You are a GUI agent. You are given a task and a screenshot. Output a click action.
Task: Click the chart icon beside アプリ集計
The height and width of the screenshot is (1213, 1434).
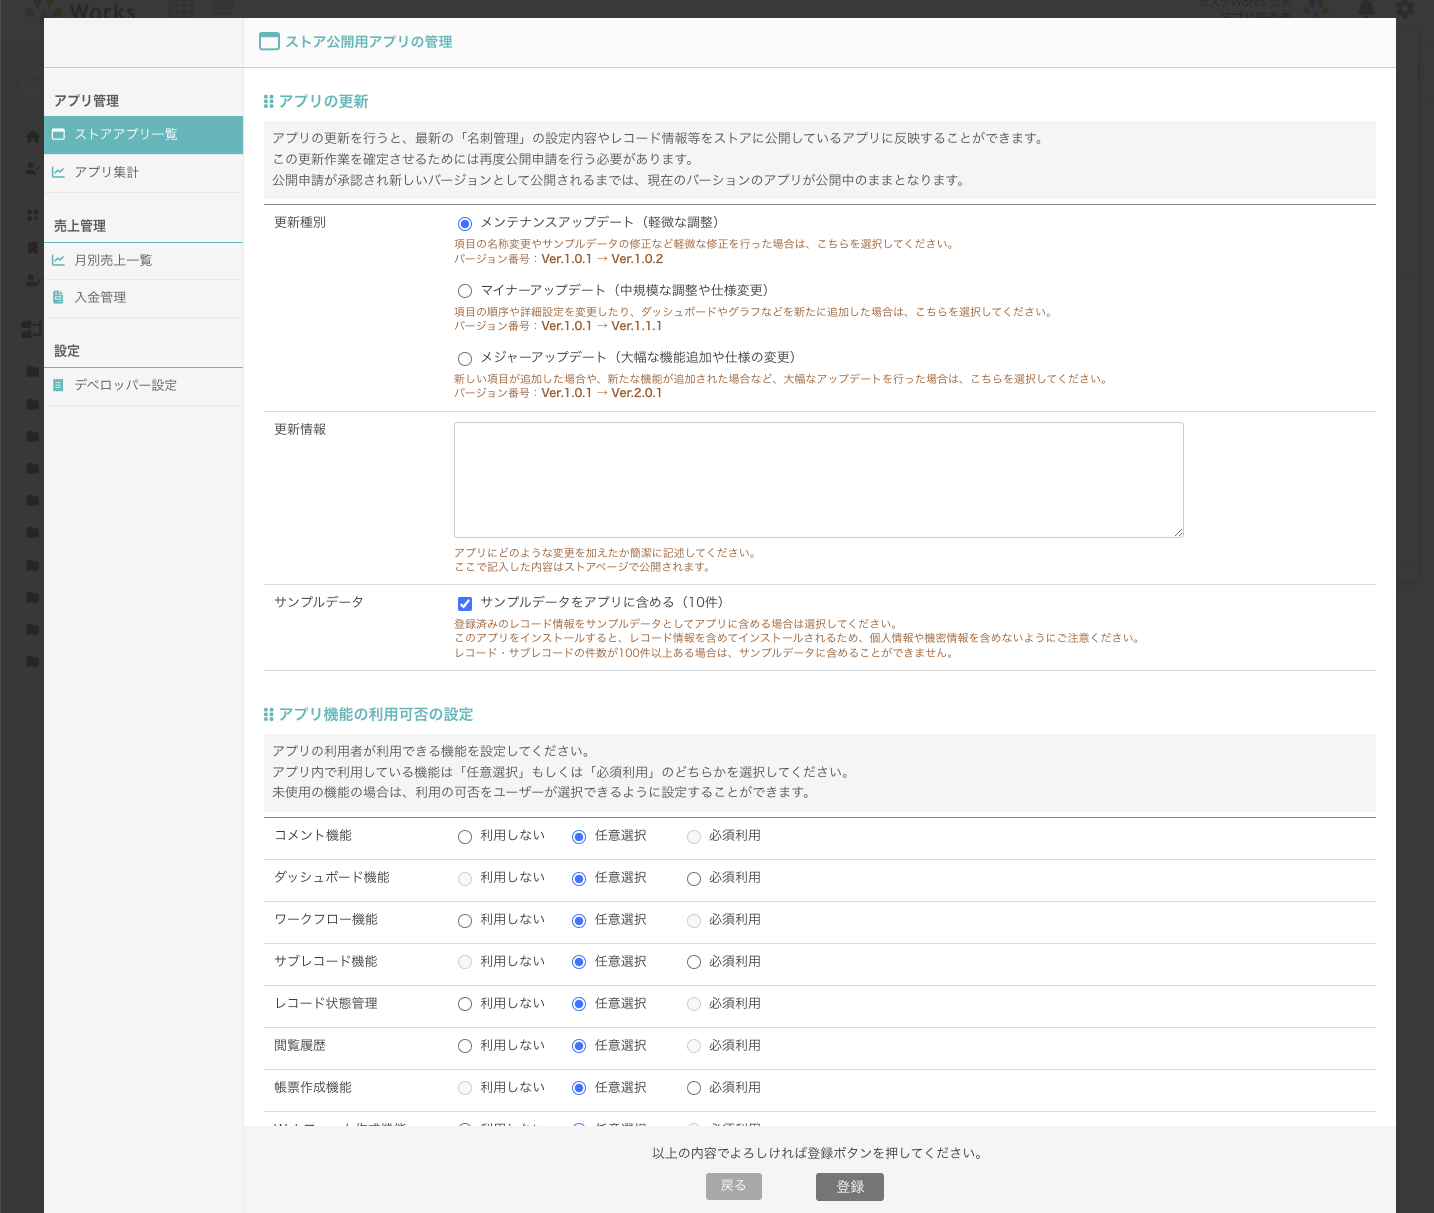pos(59,172)
